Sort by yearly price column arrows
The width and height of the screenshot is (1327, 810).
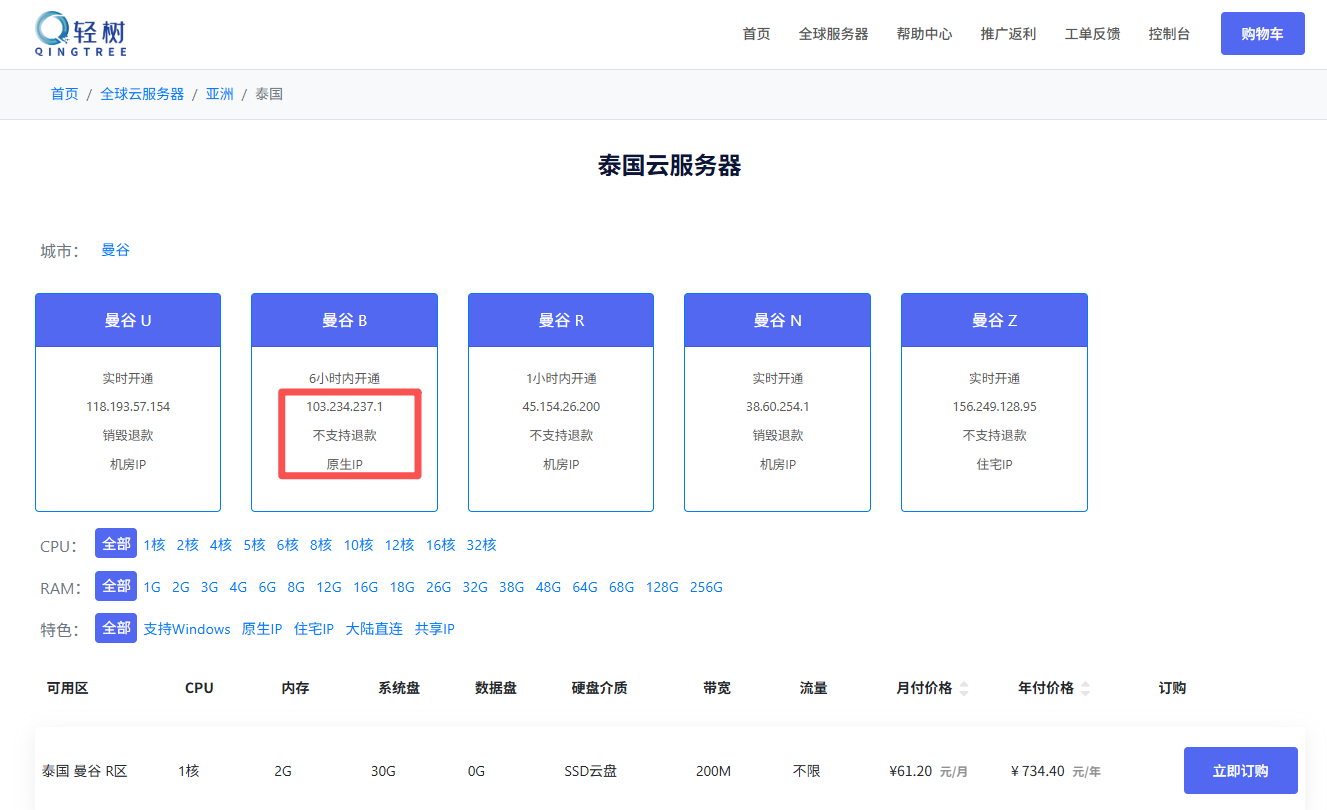pyautogui.click(x=1086, y=688)
